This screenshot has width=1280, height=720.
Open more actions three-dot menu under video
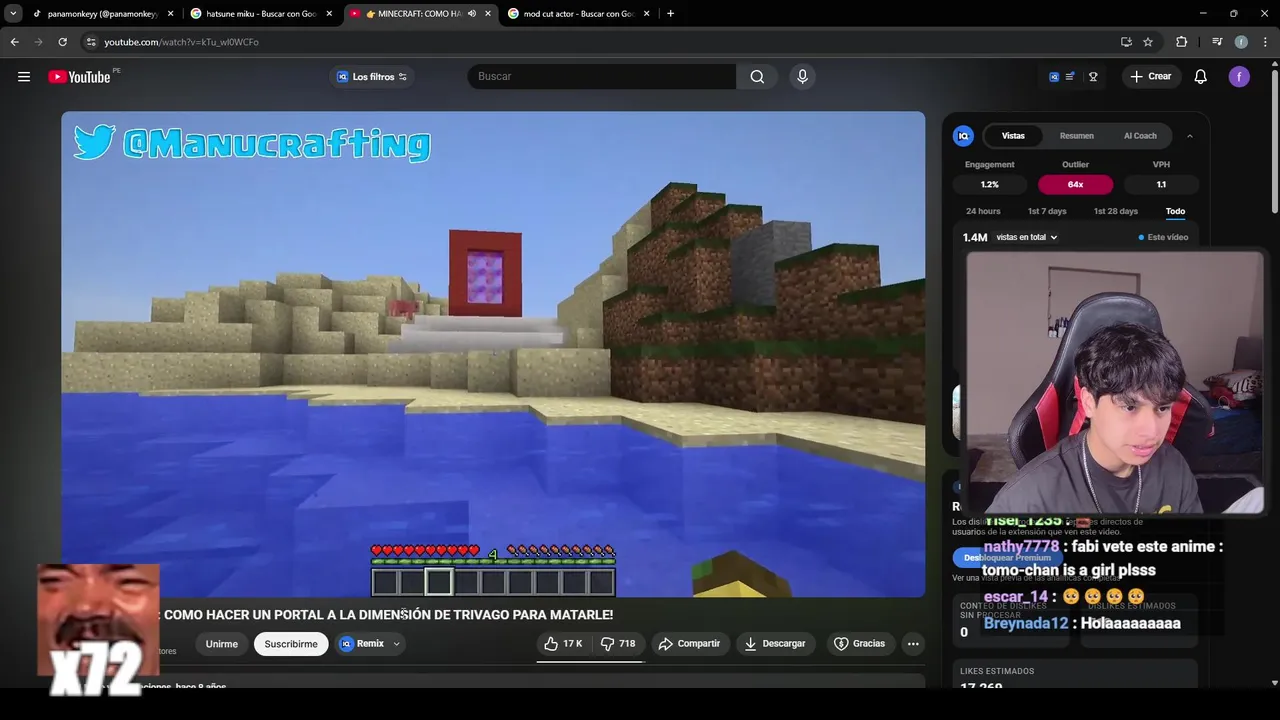[x=913, y=644]
